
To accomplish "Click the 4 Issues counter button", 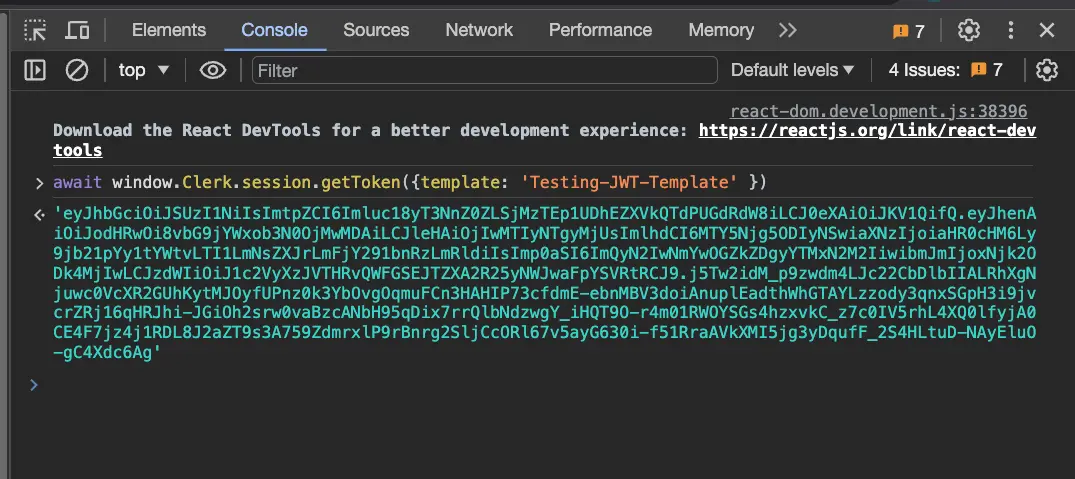I will pos(945,70).
